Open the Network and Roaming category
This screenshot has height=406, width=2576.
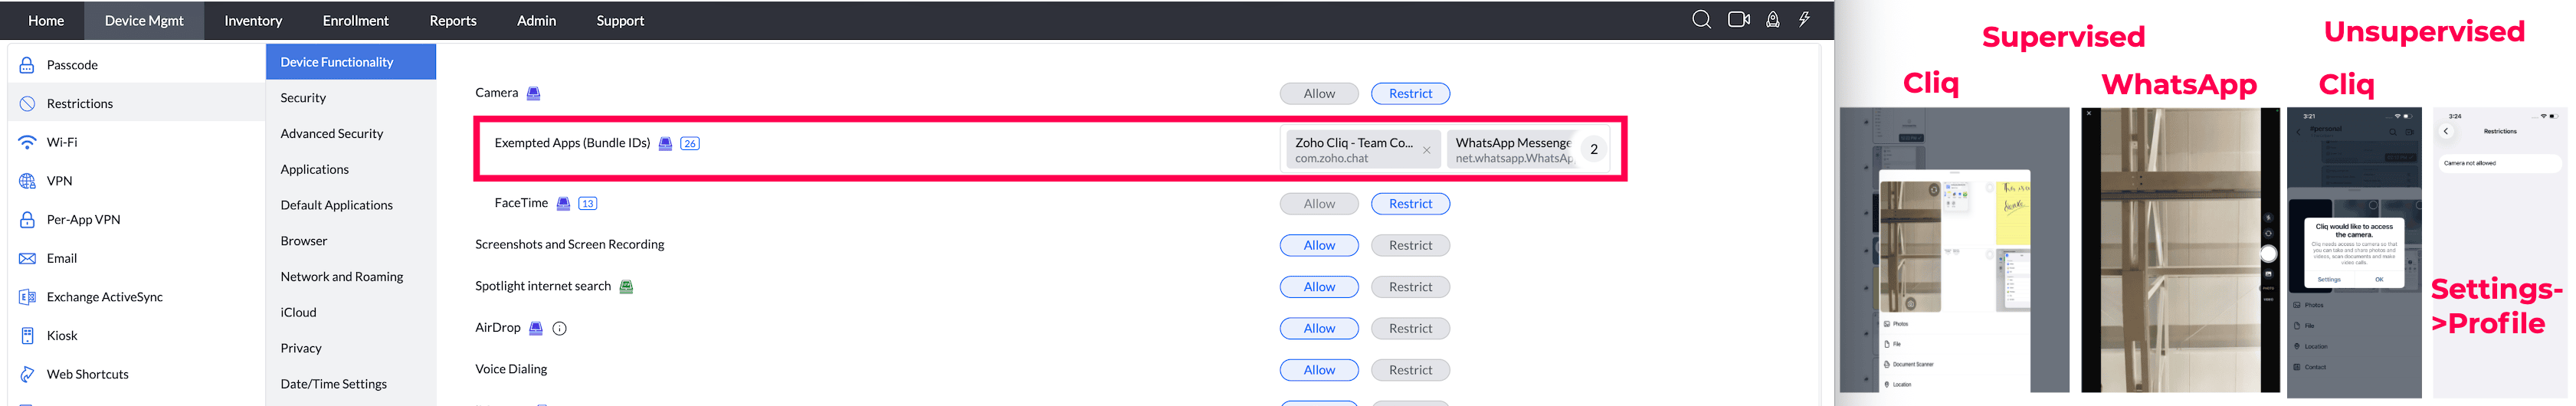coord(342,277)
